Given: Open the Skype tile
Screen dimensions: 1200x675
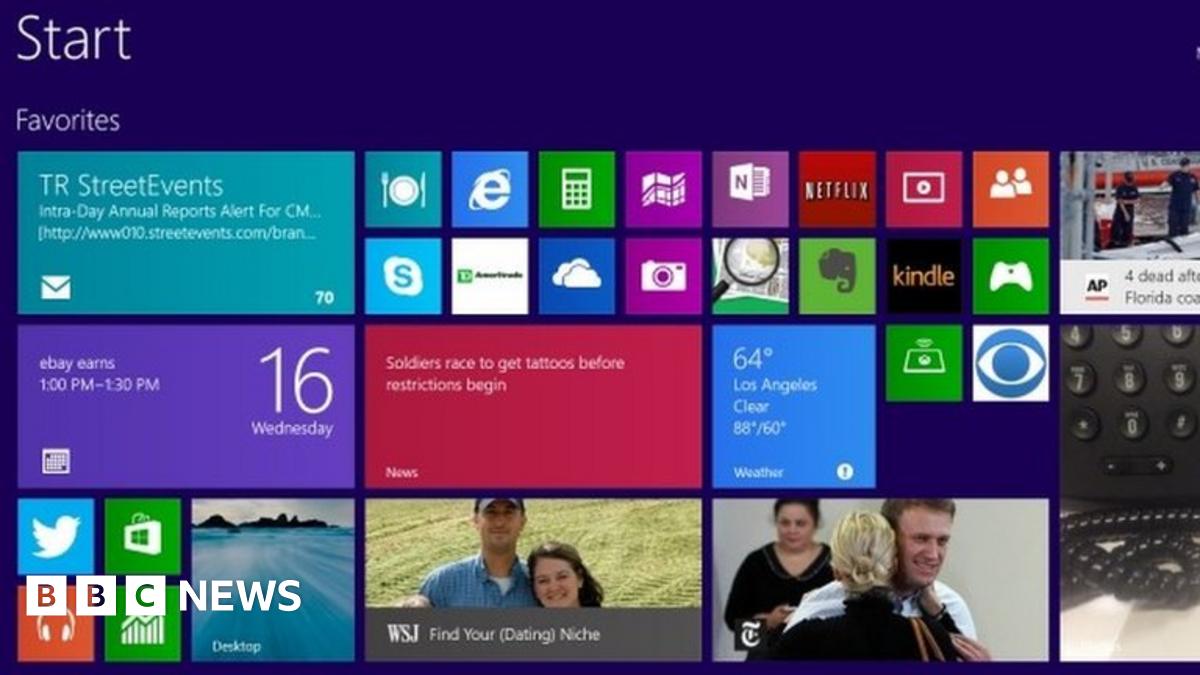Looking at the screenshot, I should [x=402, y=276].
